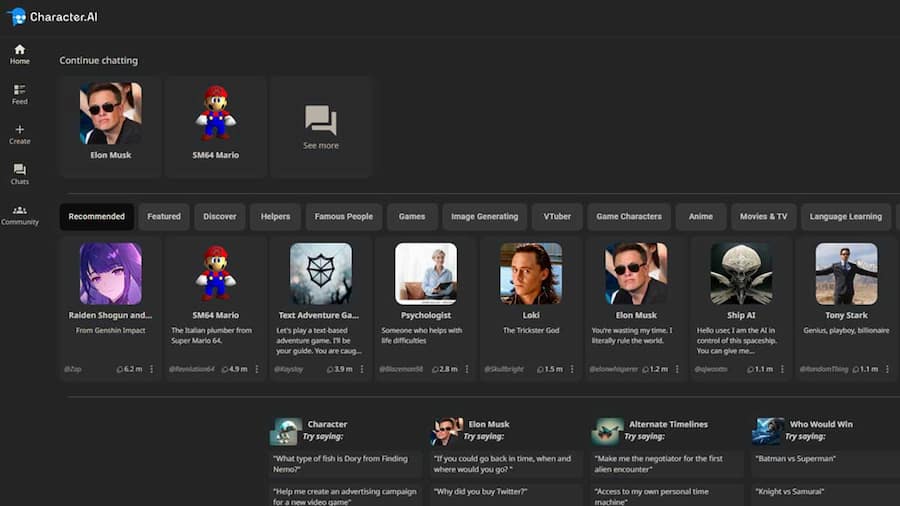Open three-dot menu on Loki card
The width and height of the screenshot is (900, 506).
pyautogui.click(x=572, y=369)
